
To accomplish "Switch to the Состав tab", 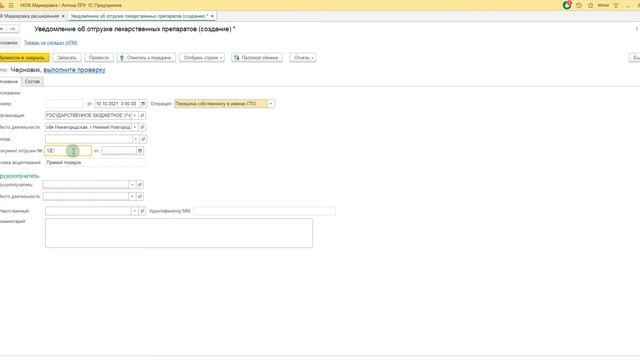I will click(32, 82).
